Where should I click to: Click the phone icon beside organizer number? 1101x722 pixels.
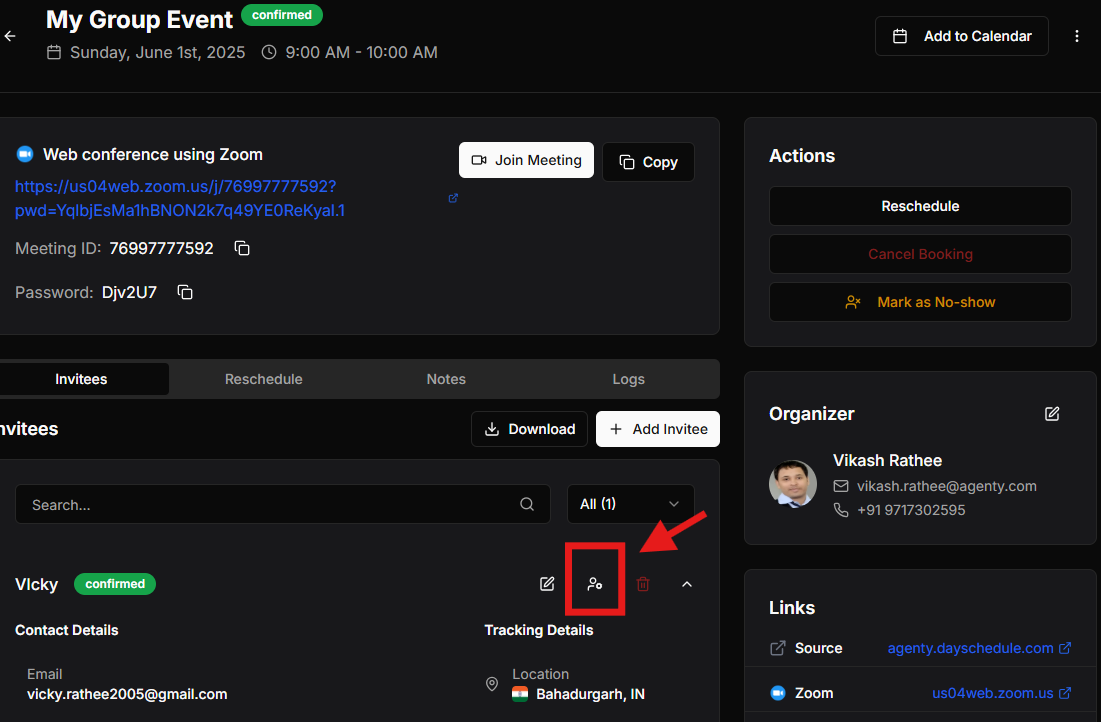840,510
